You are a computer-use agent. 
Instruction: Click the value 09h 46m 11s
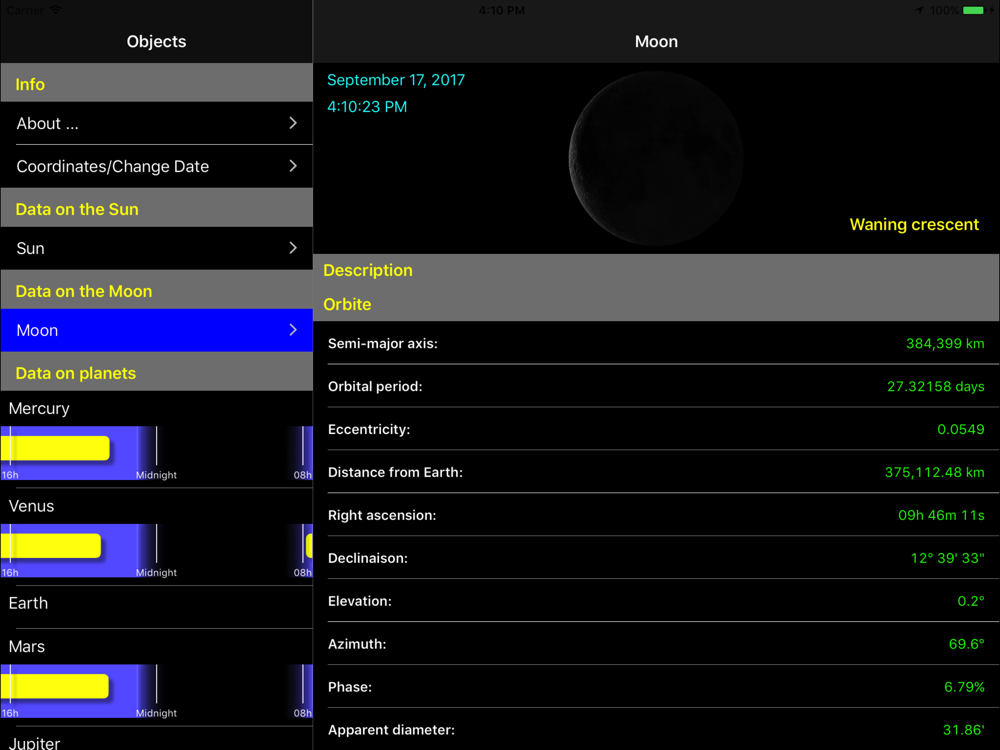click(x=941, y=515)
